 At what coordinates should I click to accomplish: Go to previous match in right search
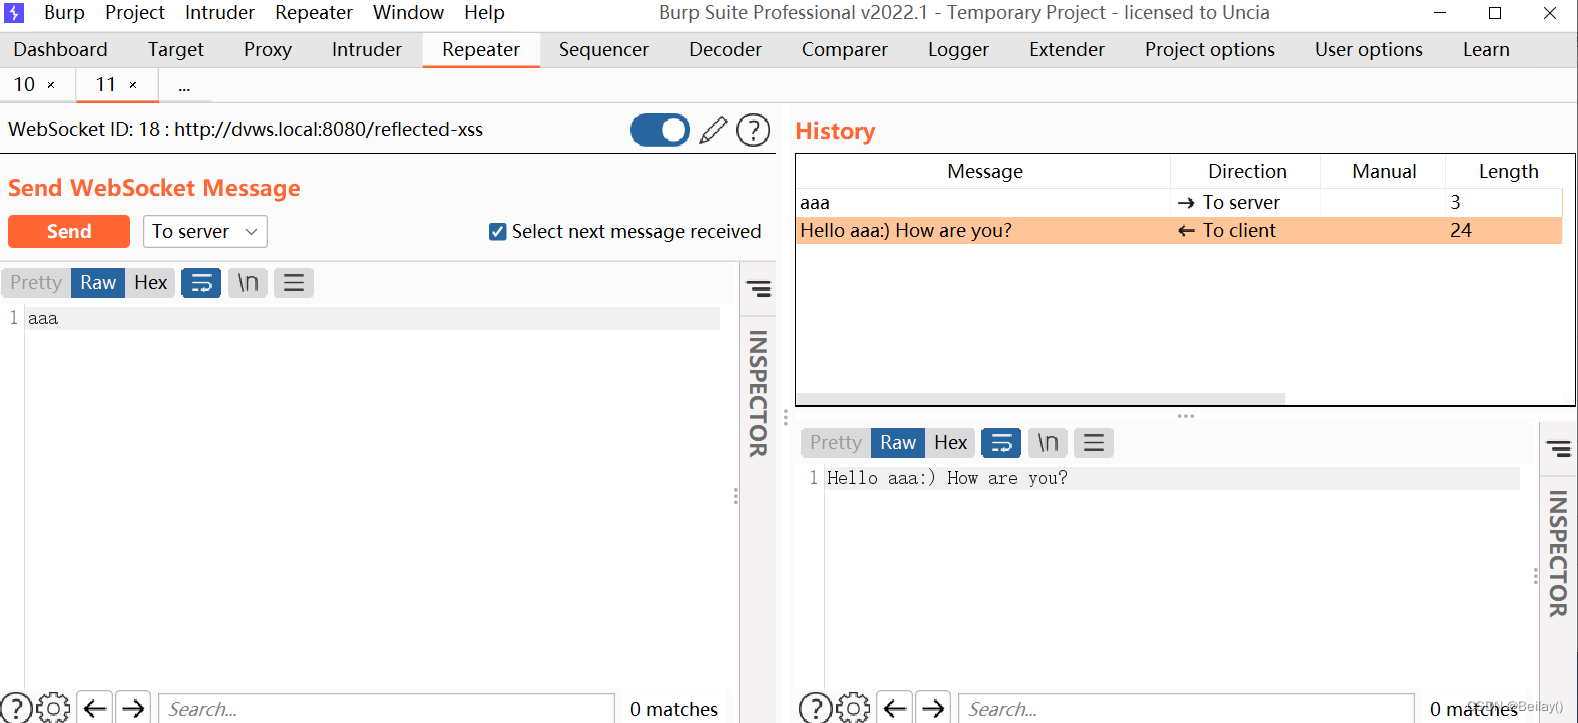(x=895, y=708)
